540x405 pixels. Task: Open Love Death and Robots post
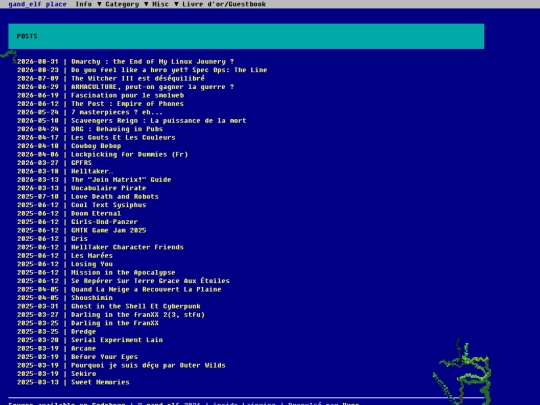(115, 197)
